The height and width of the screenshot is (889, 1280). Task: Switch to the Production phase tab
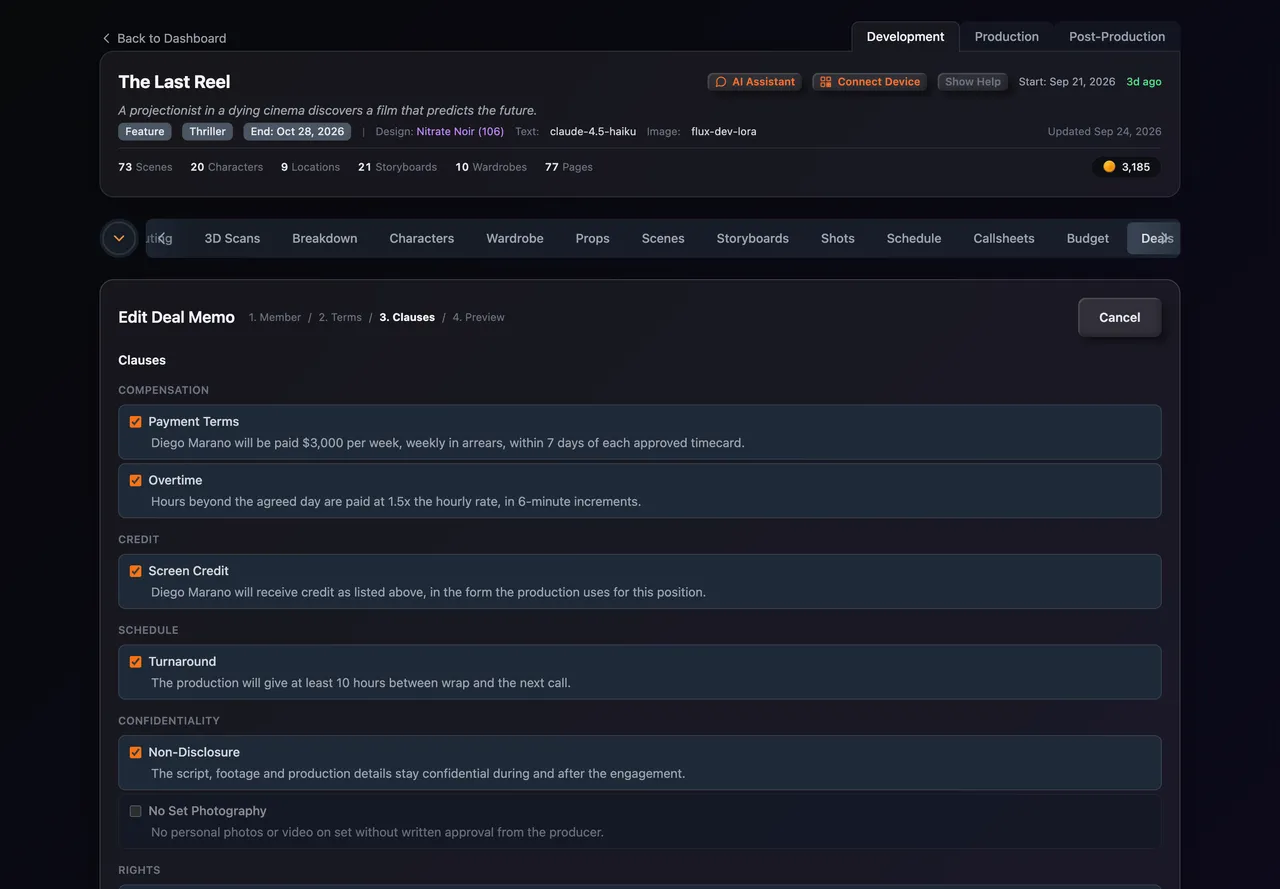pos(1006,37)
